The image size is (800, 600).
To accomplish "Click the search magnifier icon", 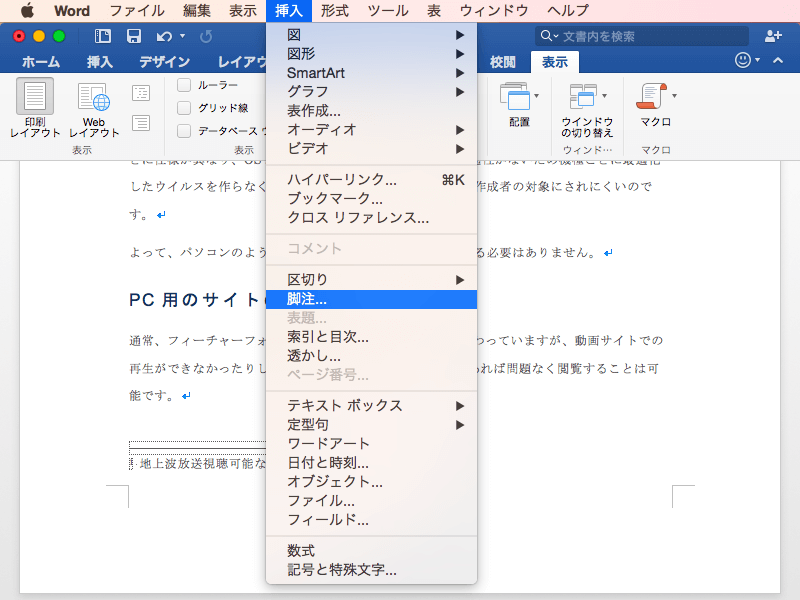I will 546,36.
